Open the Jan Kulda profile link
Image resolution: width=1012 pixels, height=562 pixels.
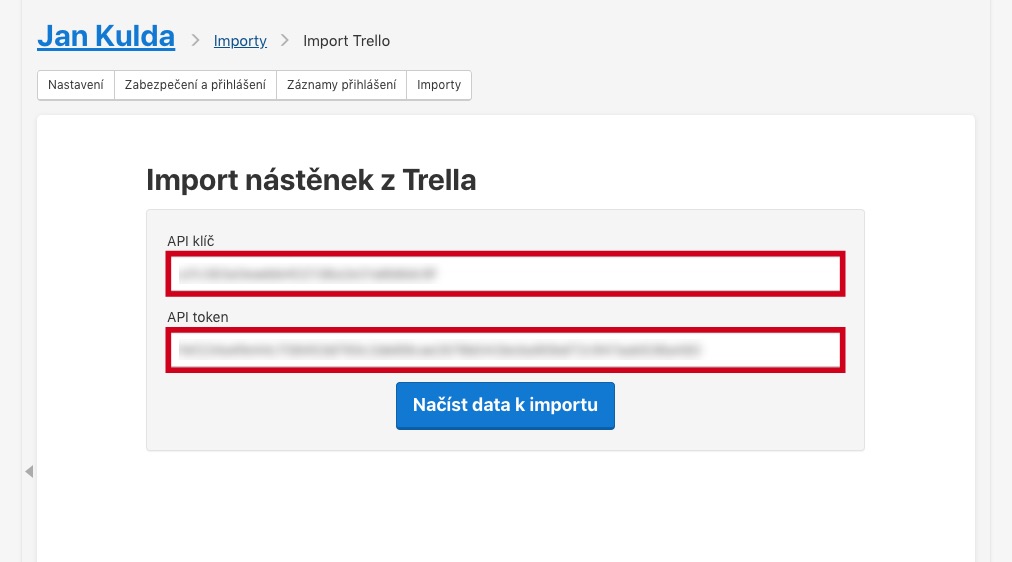106,36
